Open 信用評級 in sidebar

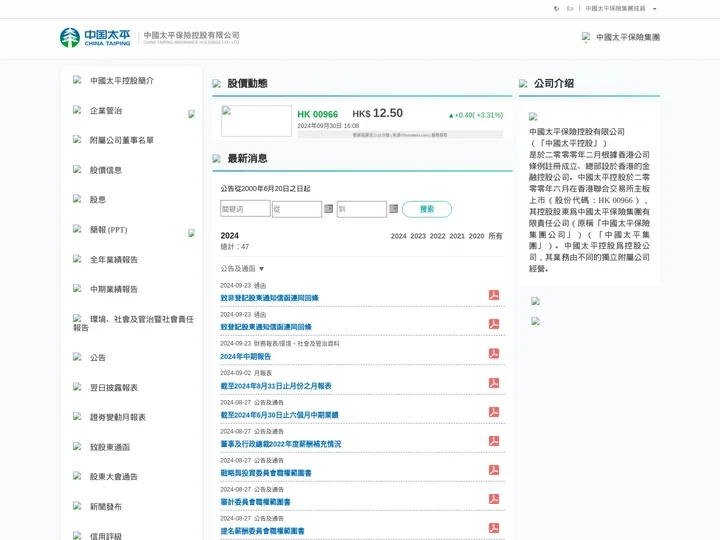point(106,536)
